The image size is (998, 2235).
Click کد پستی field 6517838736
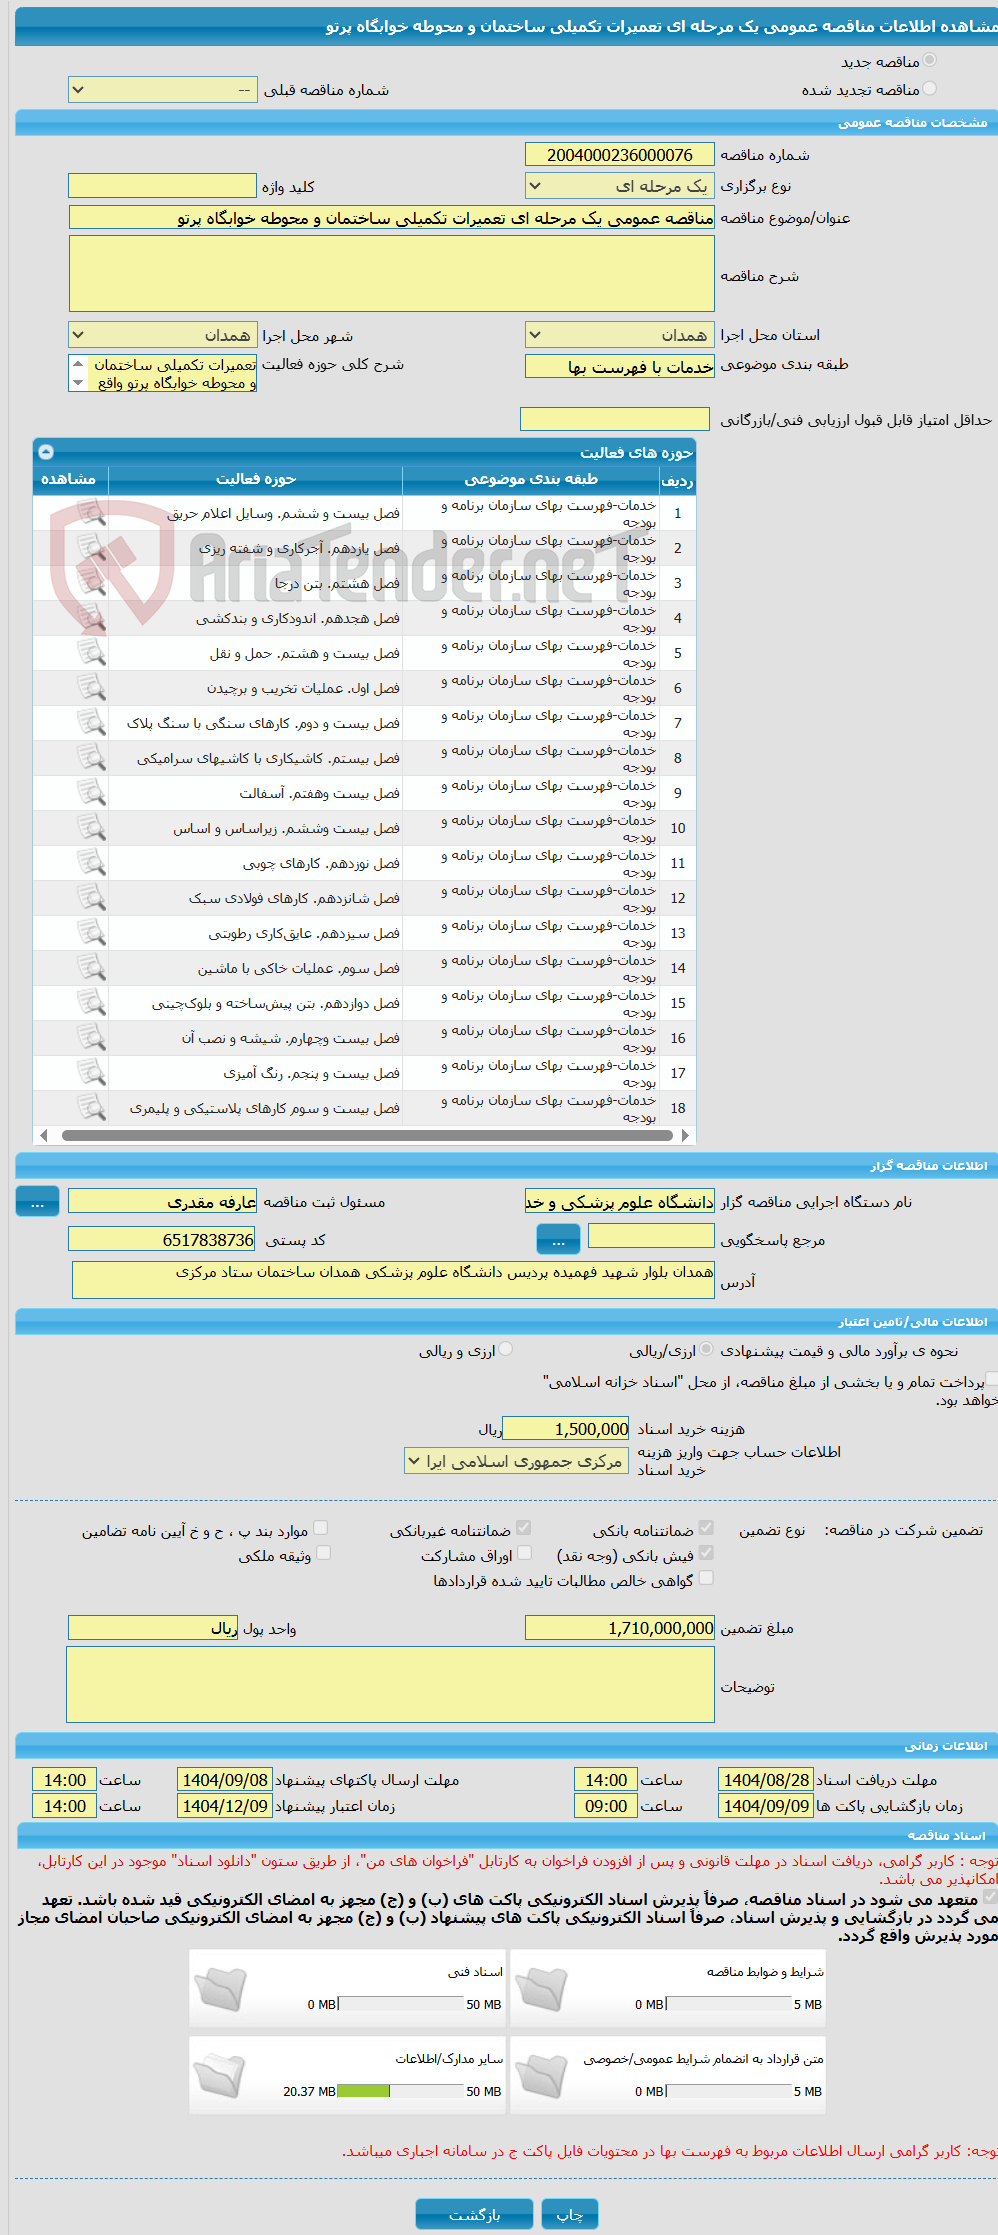tap(162, 1240)
